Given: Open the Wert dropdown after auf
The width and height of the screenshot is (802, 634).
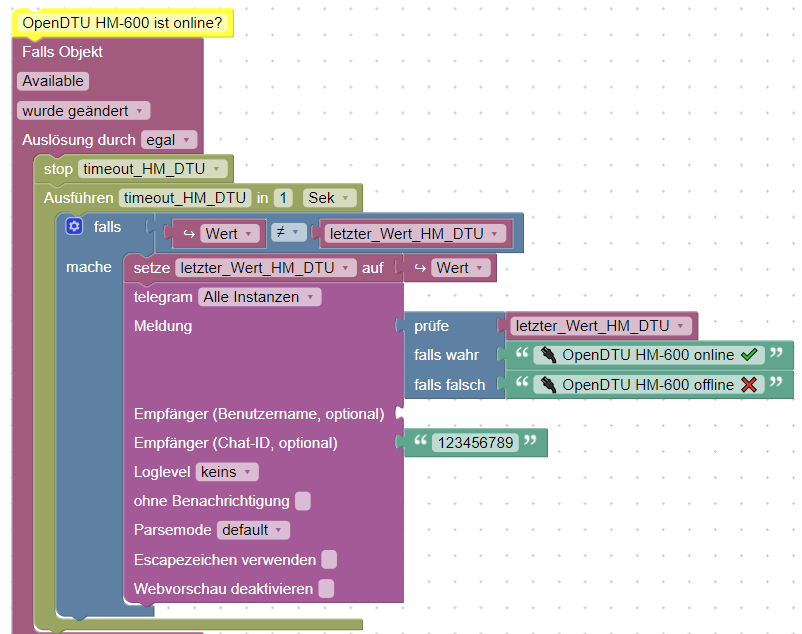Looking at the screenshot, I should (x=460, y=268).
